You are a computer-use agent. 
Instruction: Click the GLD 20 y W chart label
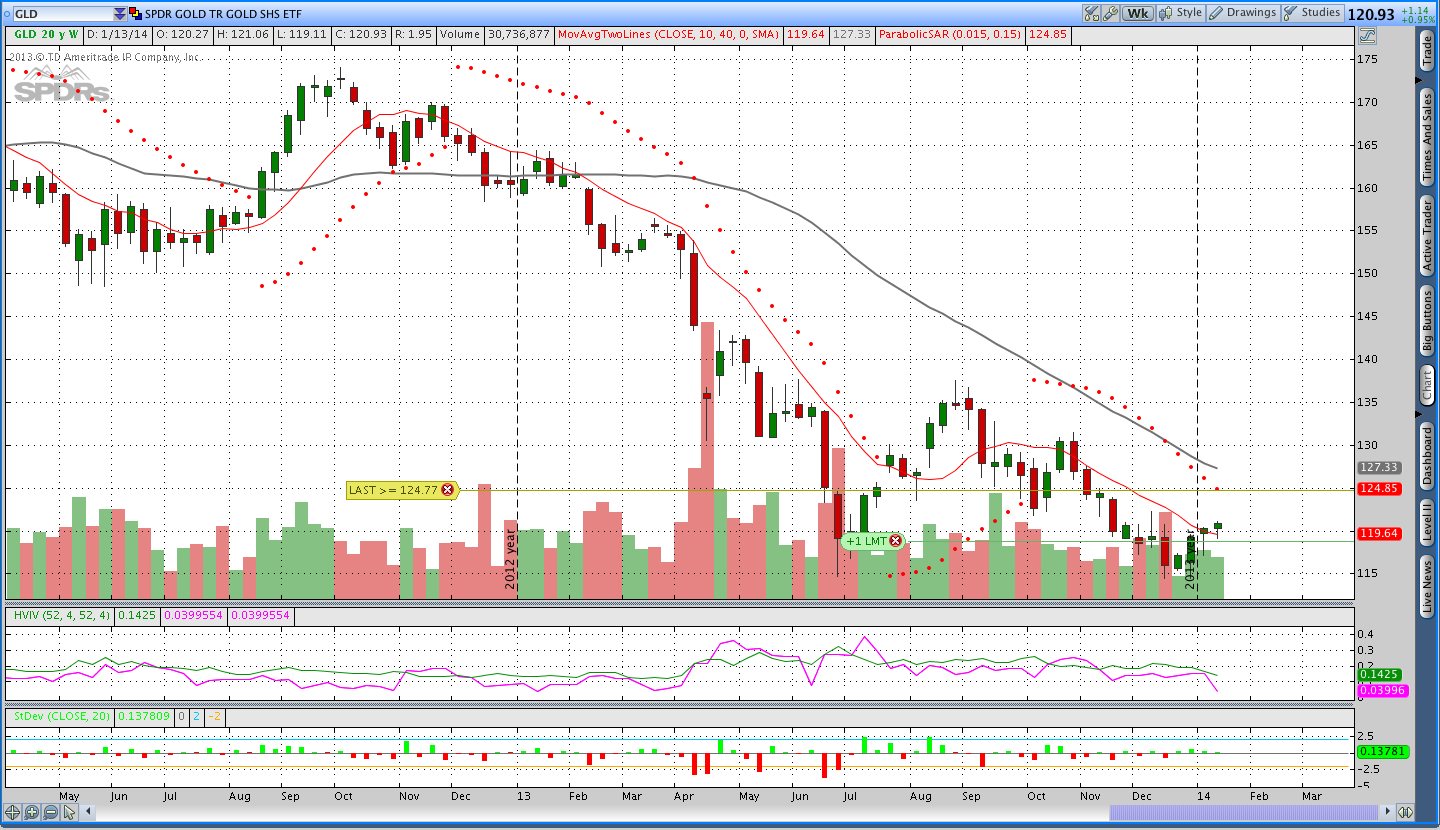point(45,34)
